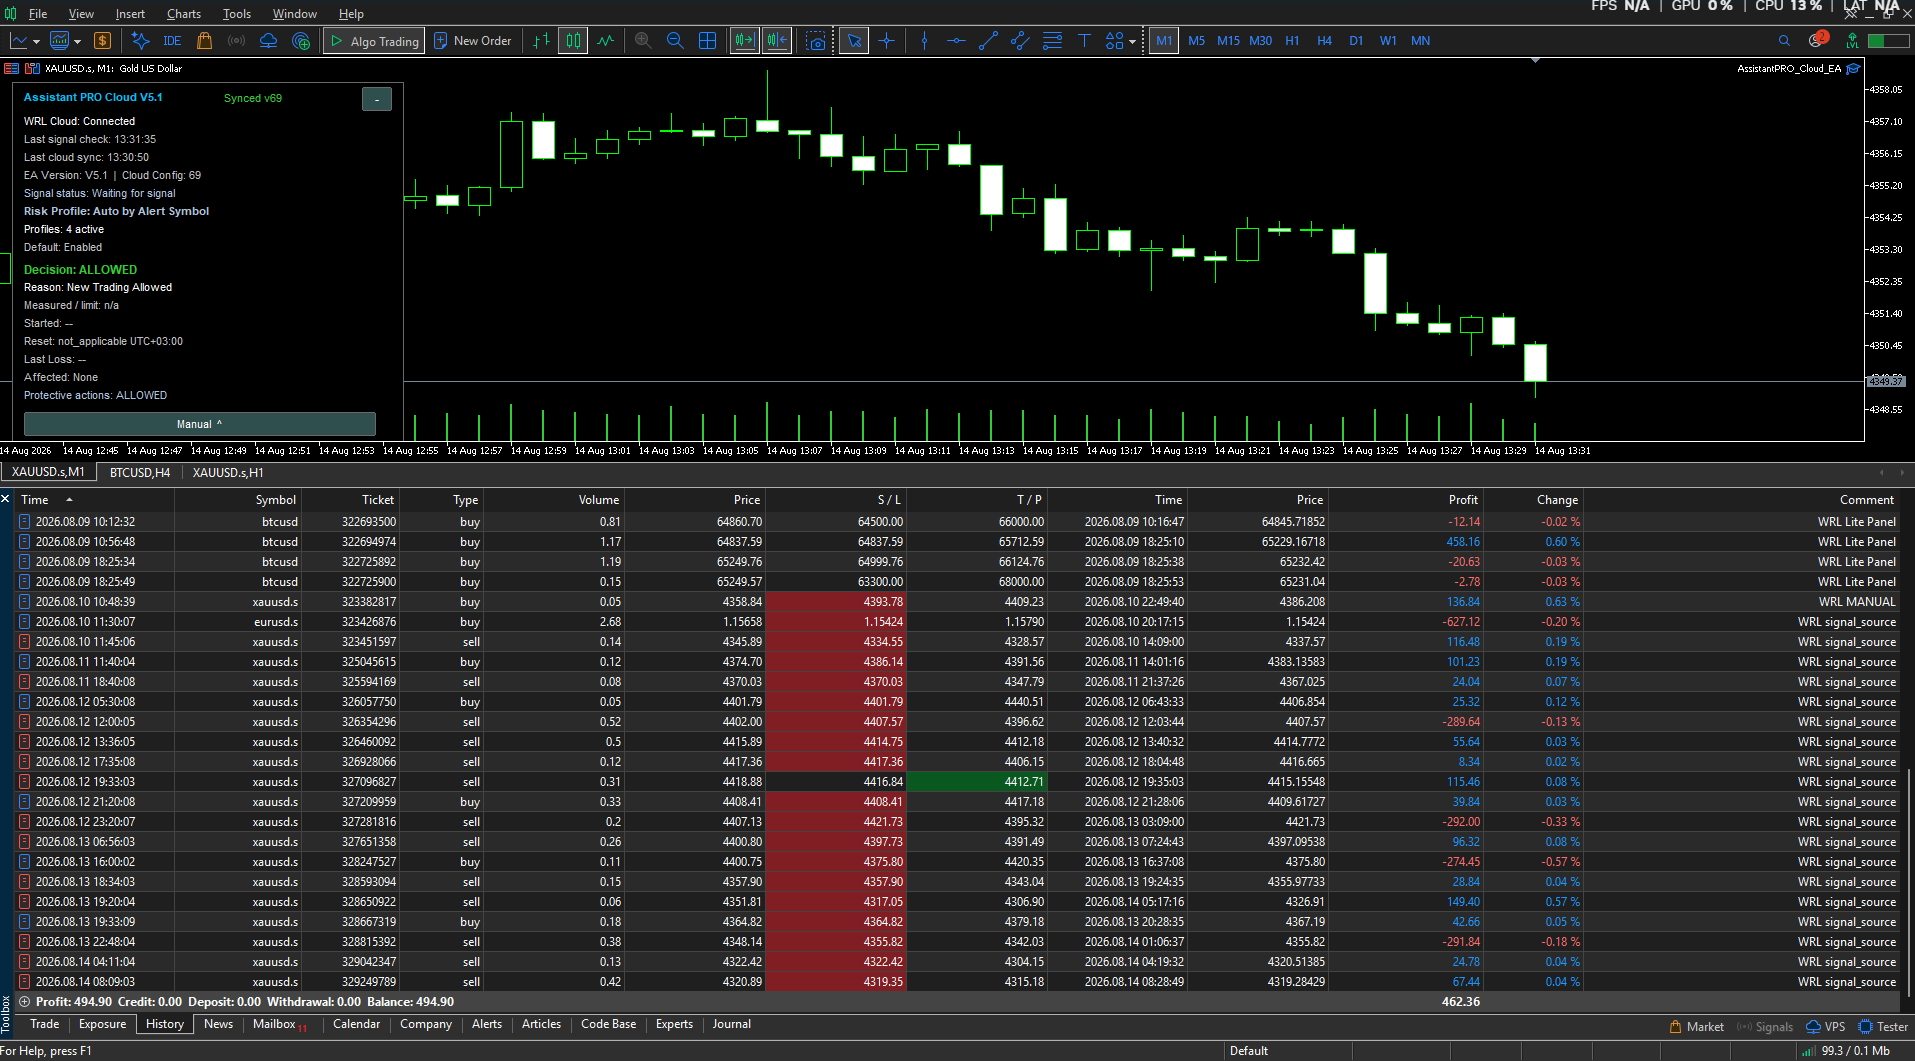Select the M5 timeframe

(x=1196, y=41)
